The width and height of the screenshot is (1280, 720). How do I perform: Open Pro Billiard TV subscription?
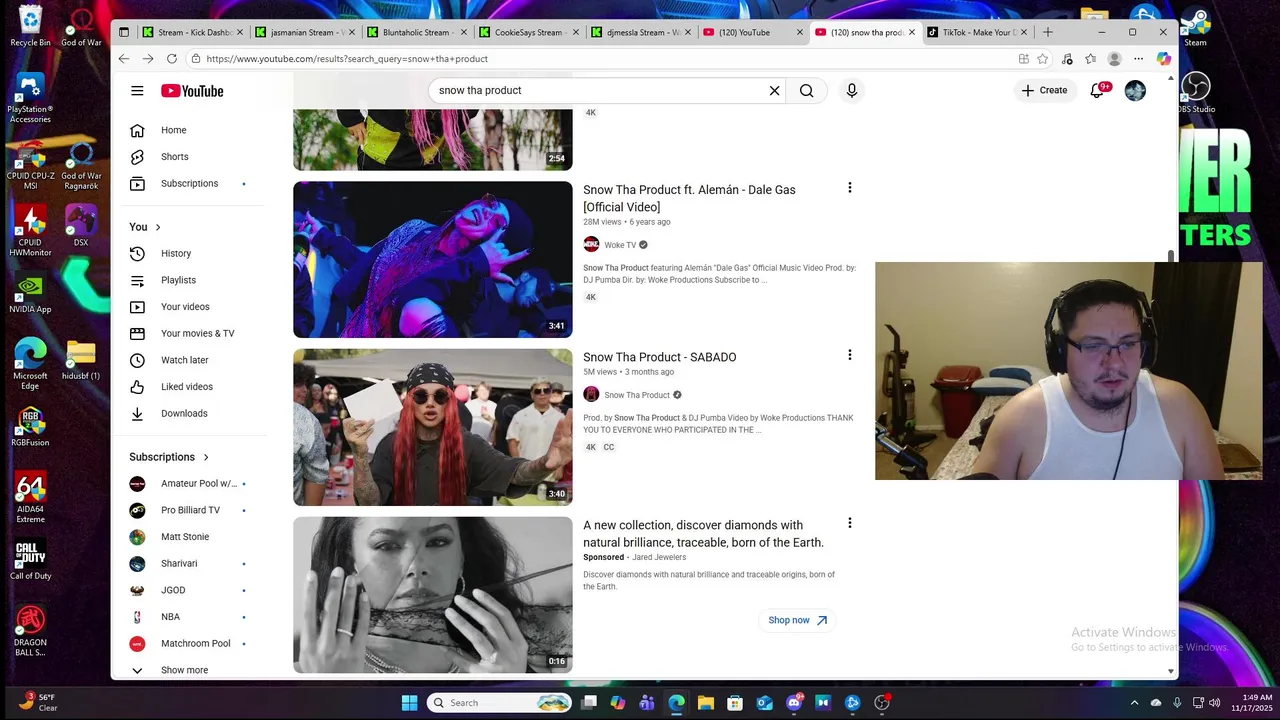190,510
